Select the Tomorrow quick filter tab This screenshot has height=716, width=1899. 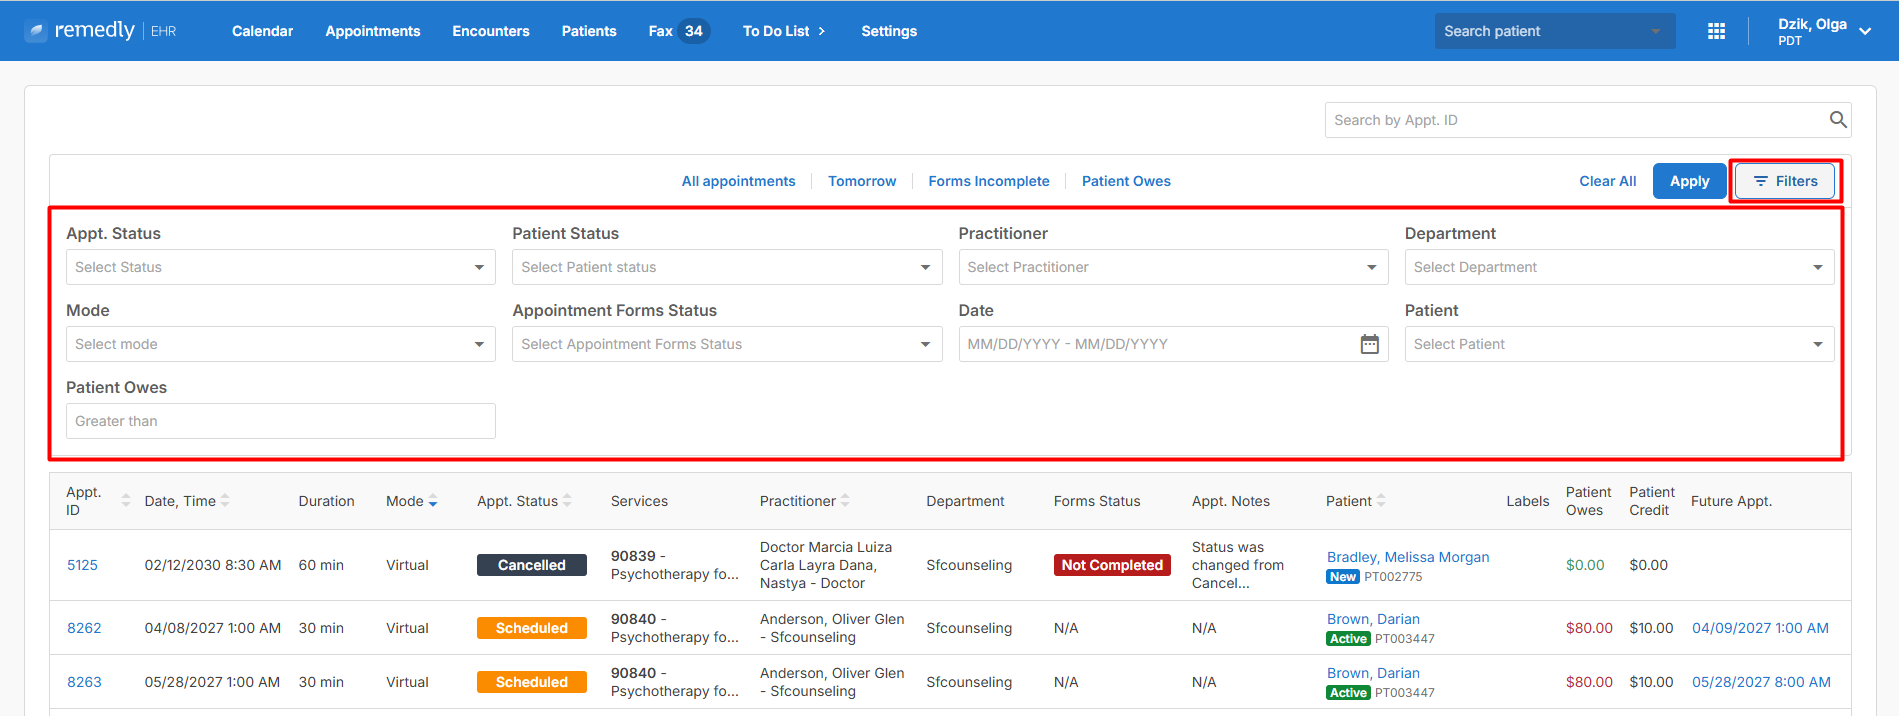(x=862, y=181)
